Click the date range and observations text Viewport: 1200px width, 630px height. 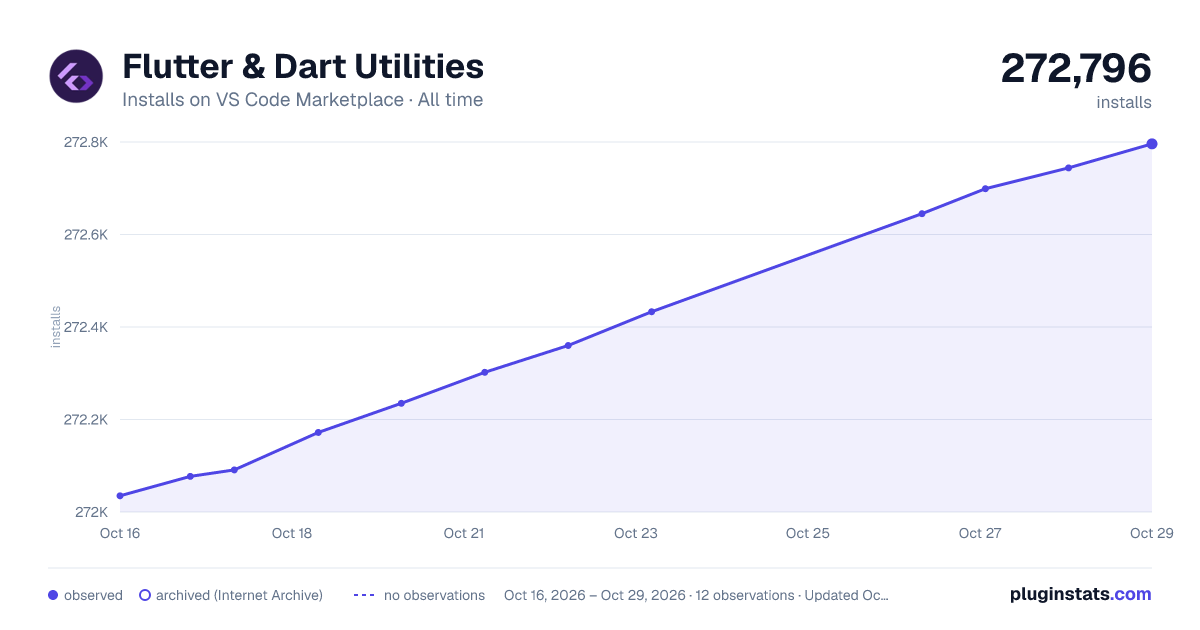point(696,595)
